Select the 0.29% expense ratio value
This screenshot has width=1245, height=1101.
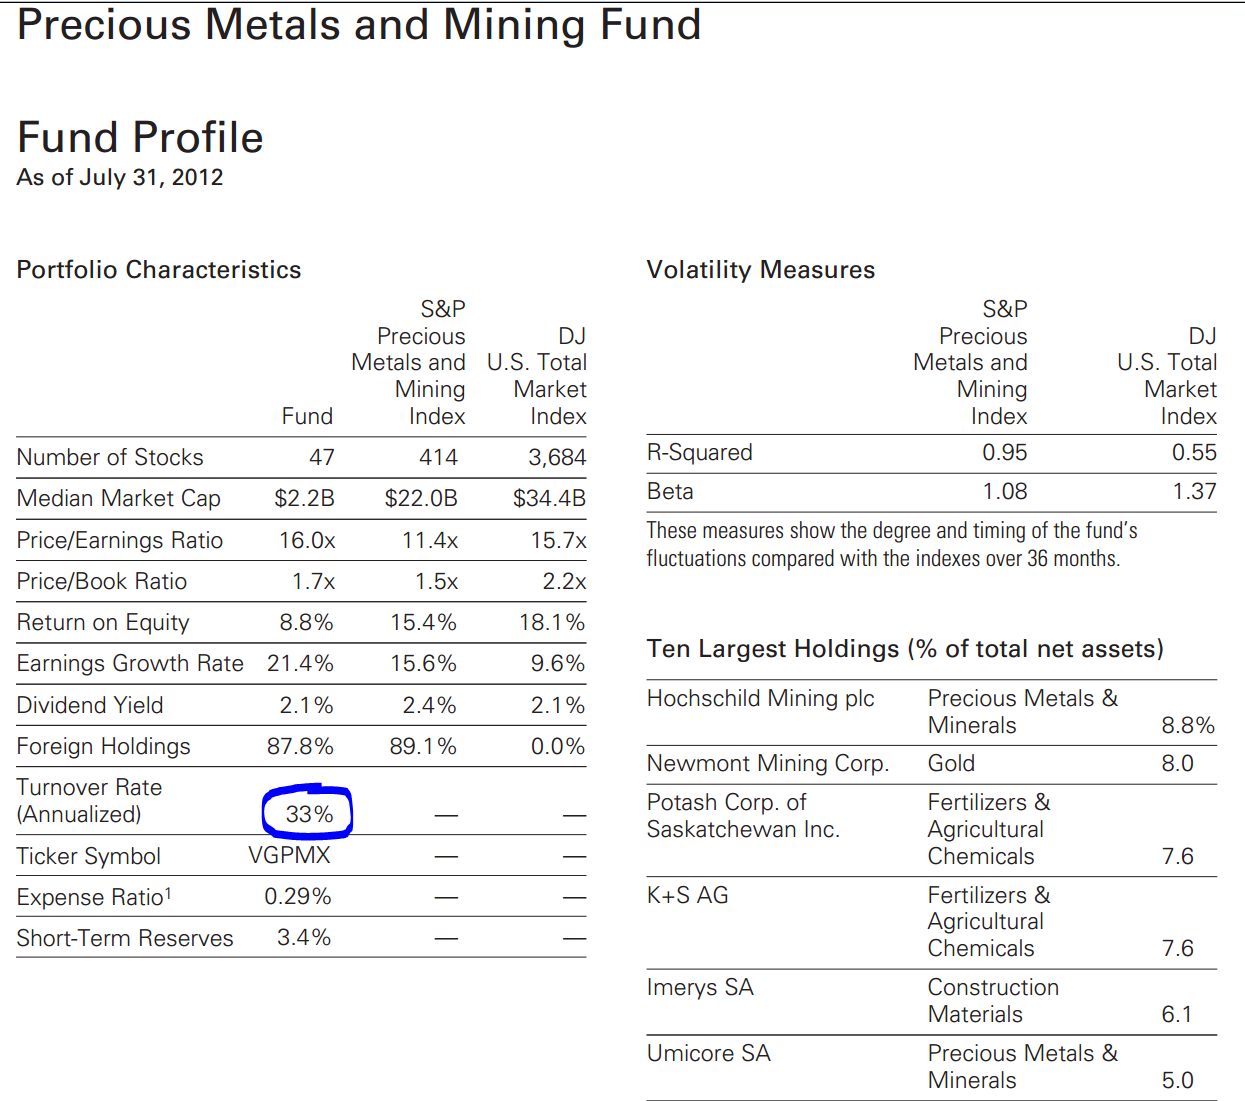tap(297, 896)
